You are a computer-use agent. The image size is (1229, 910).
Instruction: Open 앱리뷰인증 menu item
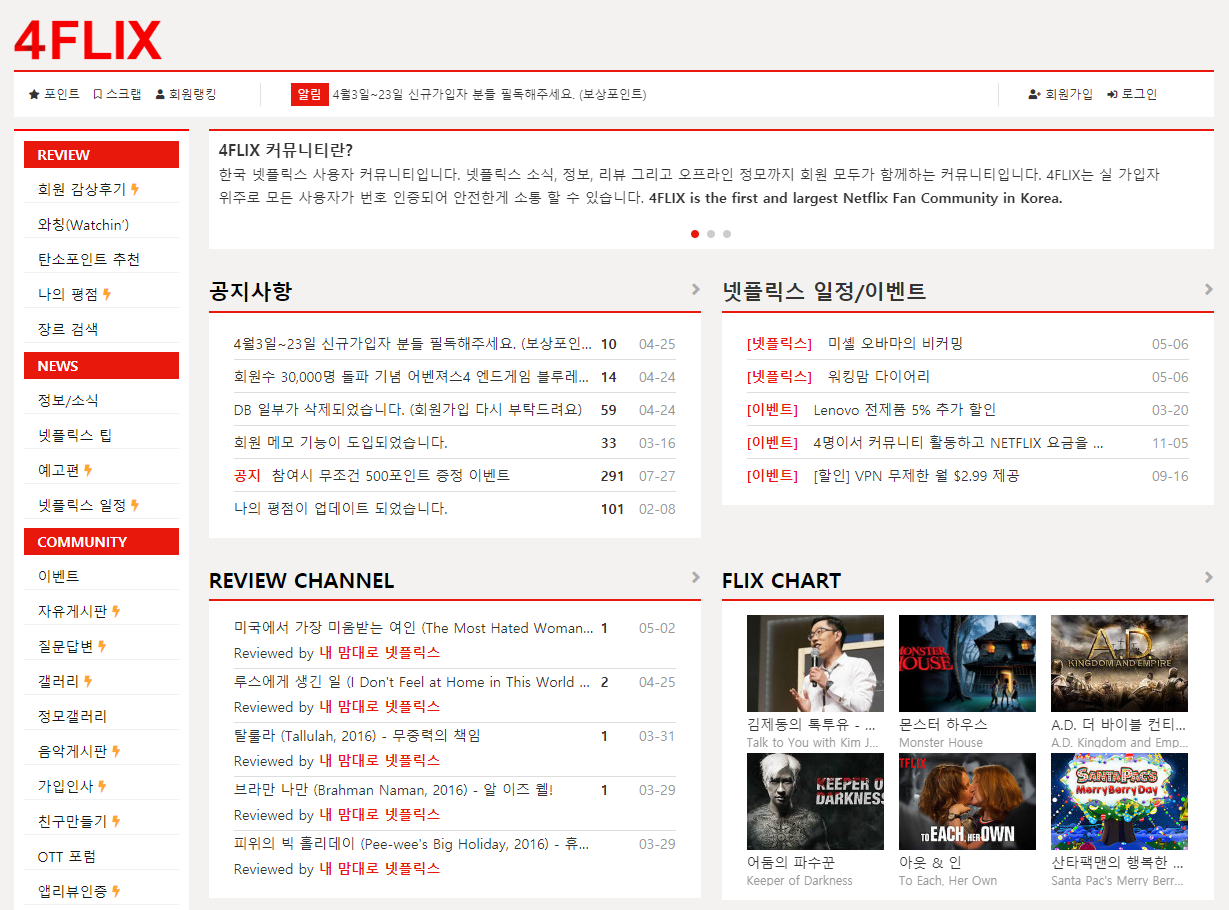point(79,891)
